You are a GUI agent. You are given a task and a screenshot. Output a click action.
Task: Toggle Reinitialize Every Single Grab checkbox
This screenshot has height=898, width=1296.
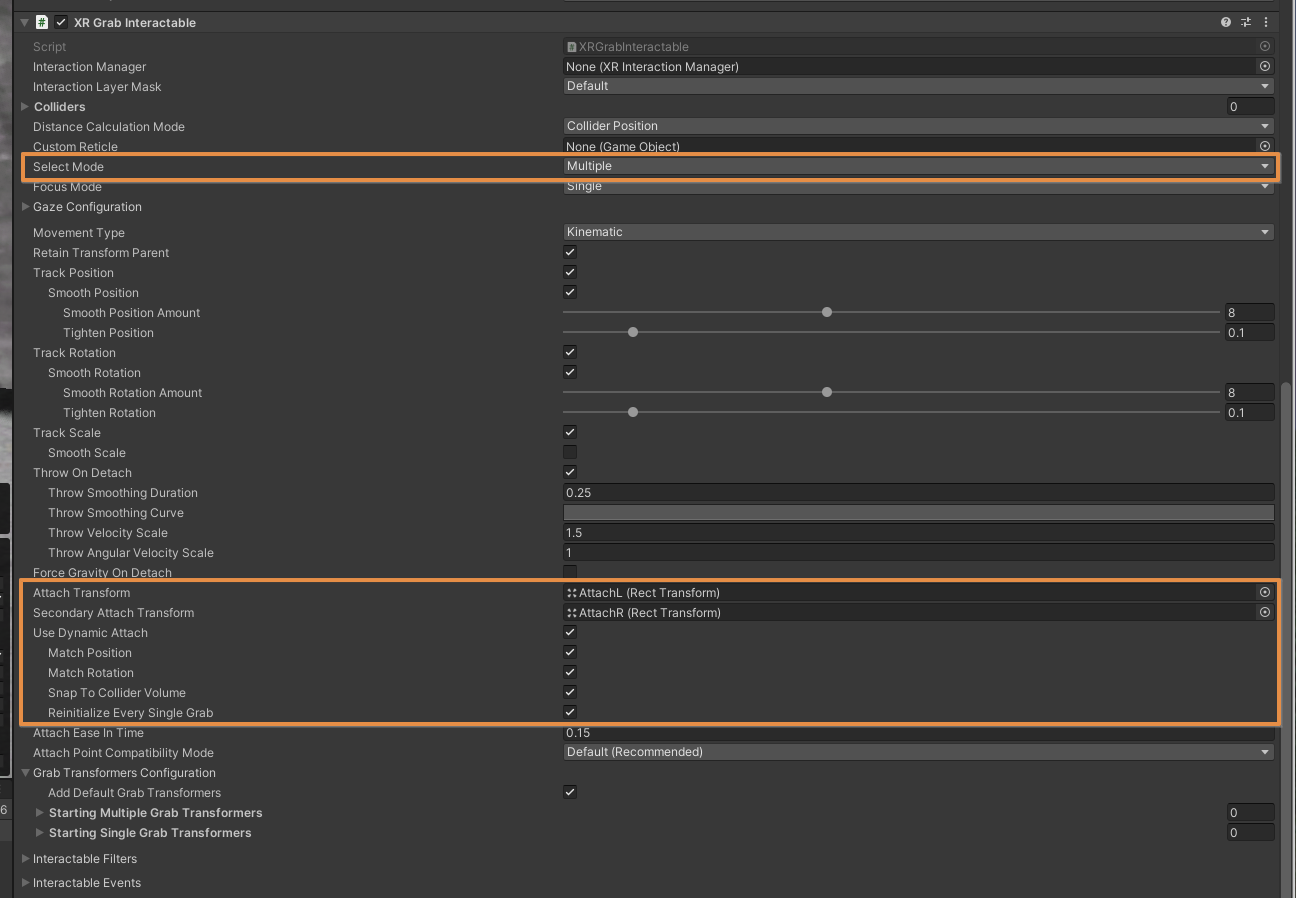tap(570, 712)
